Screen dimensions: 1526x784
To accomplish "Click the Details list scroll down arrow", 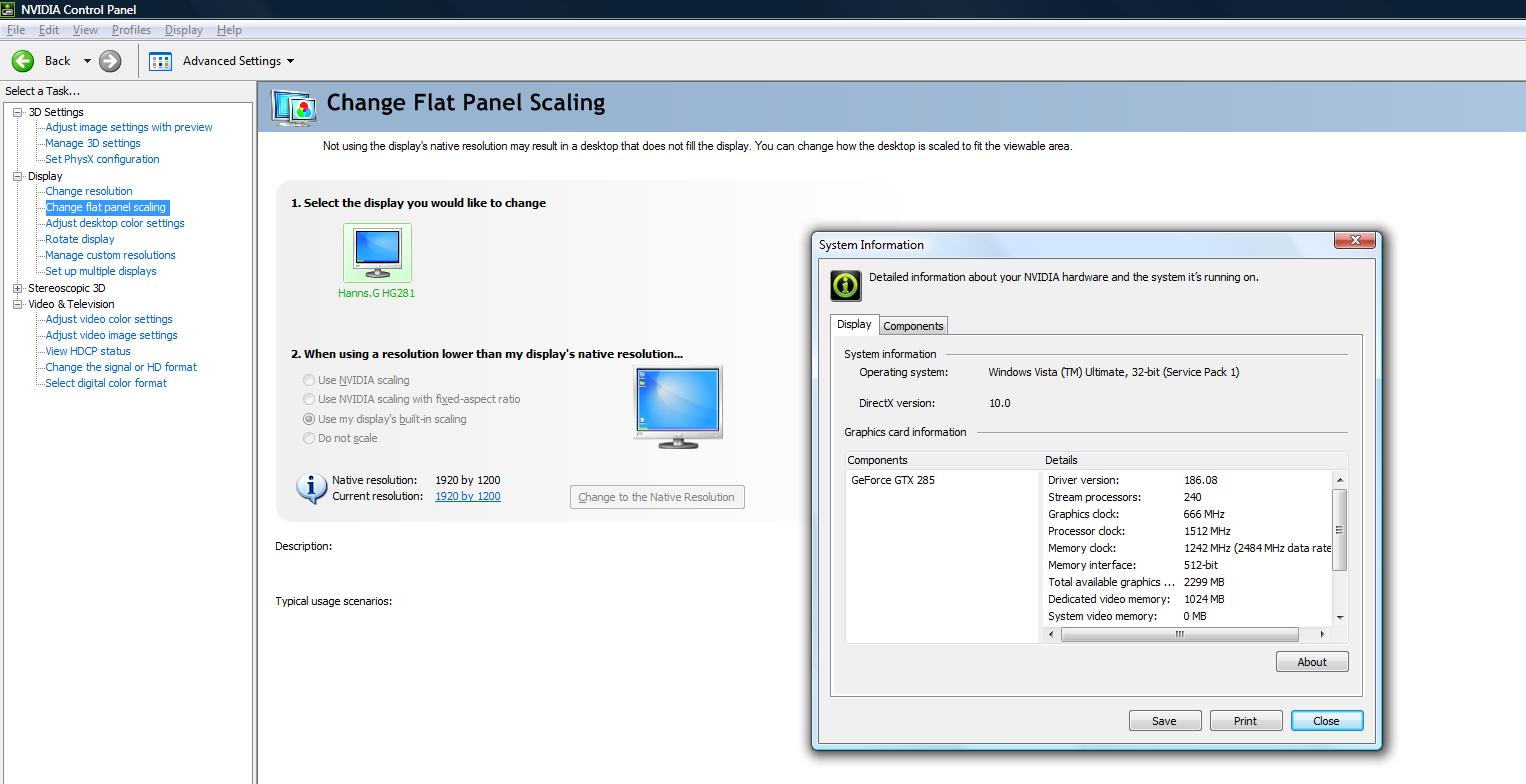I will click(x=1340, y=617).
